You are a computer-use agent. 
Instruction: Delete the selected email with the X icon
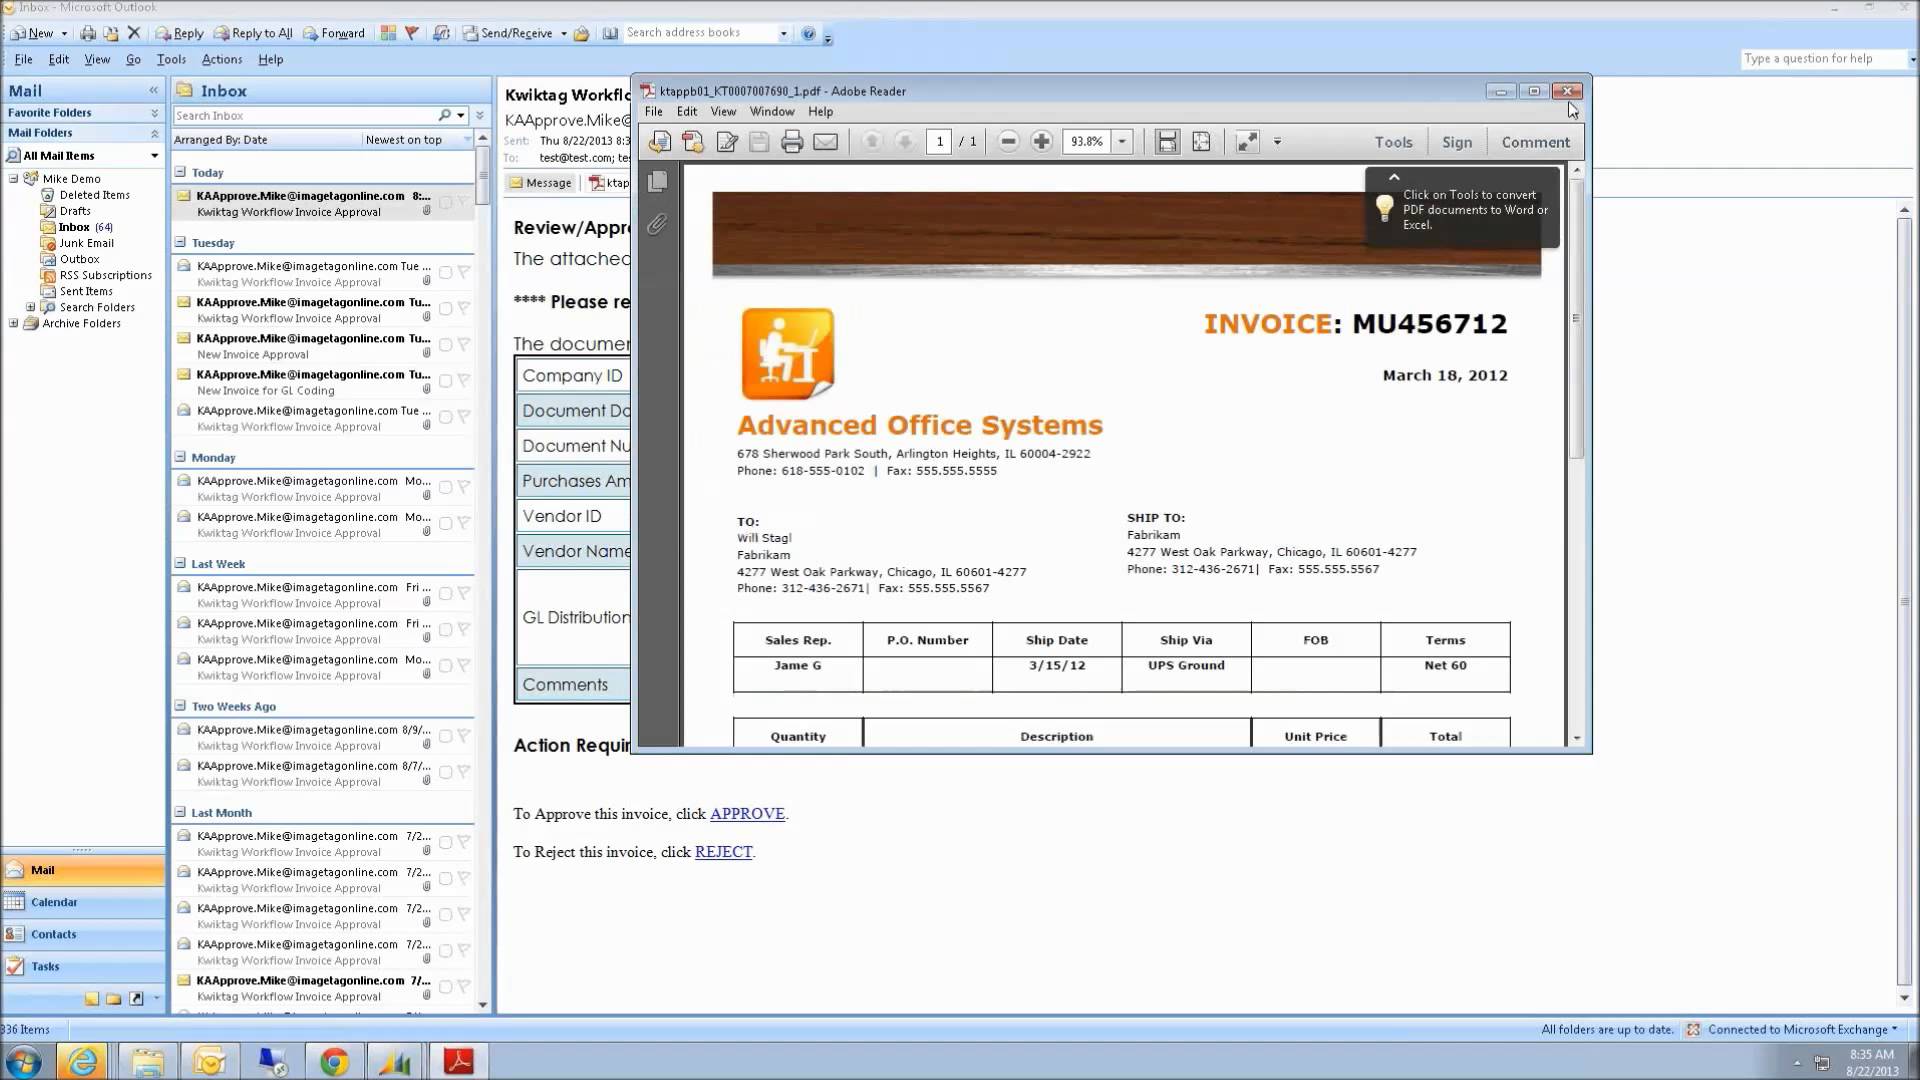[134, 33]
